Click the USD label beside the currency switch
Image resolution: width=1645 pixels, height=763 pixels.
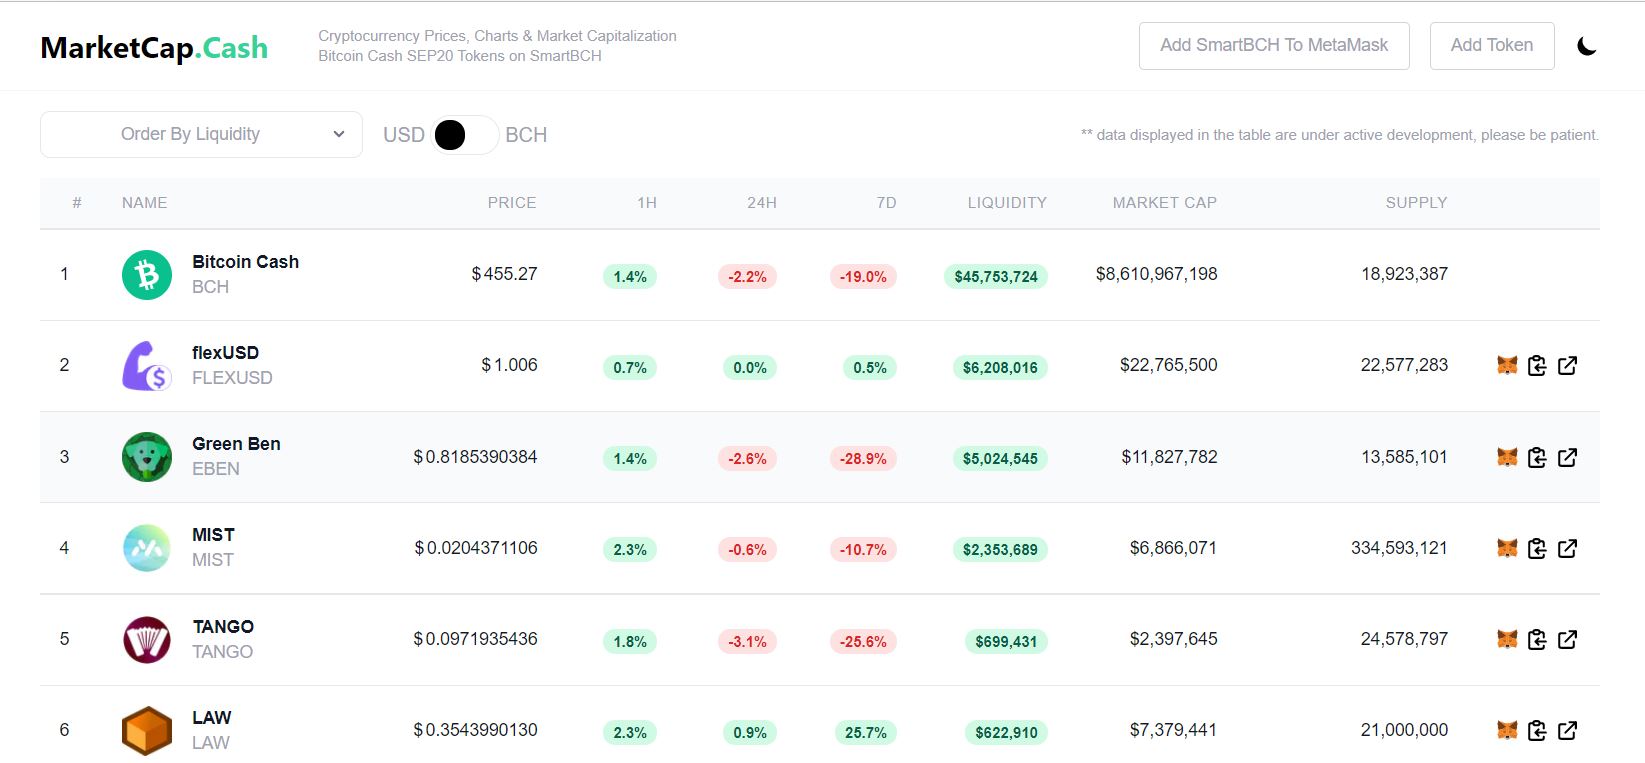(404, 135)
